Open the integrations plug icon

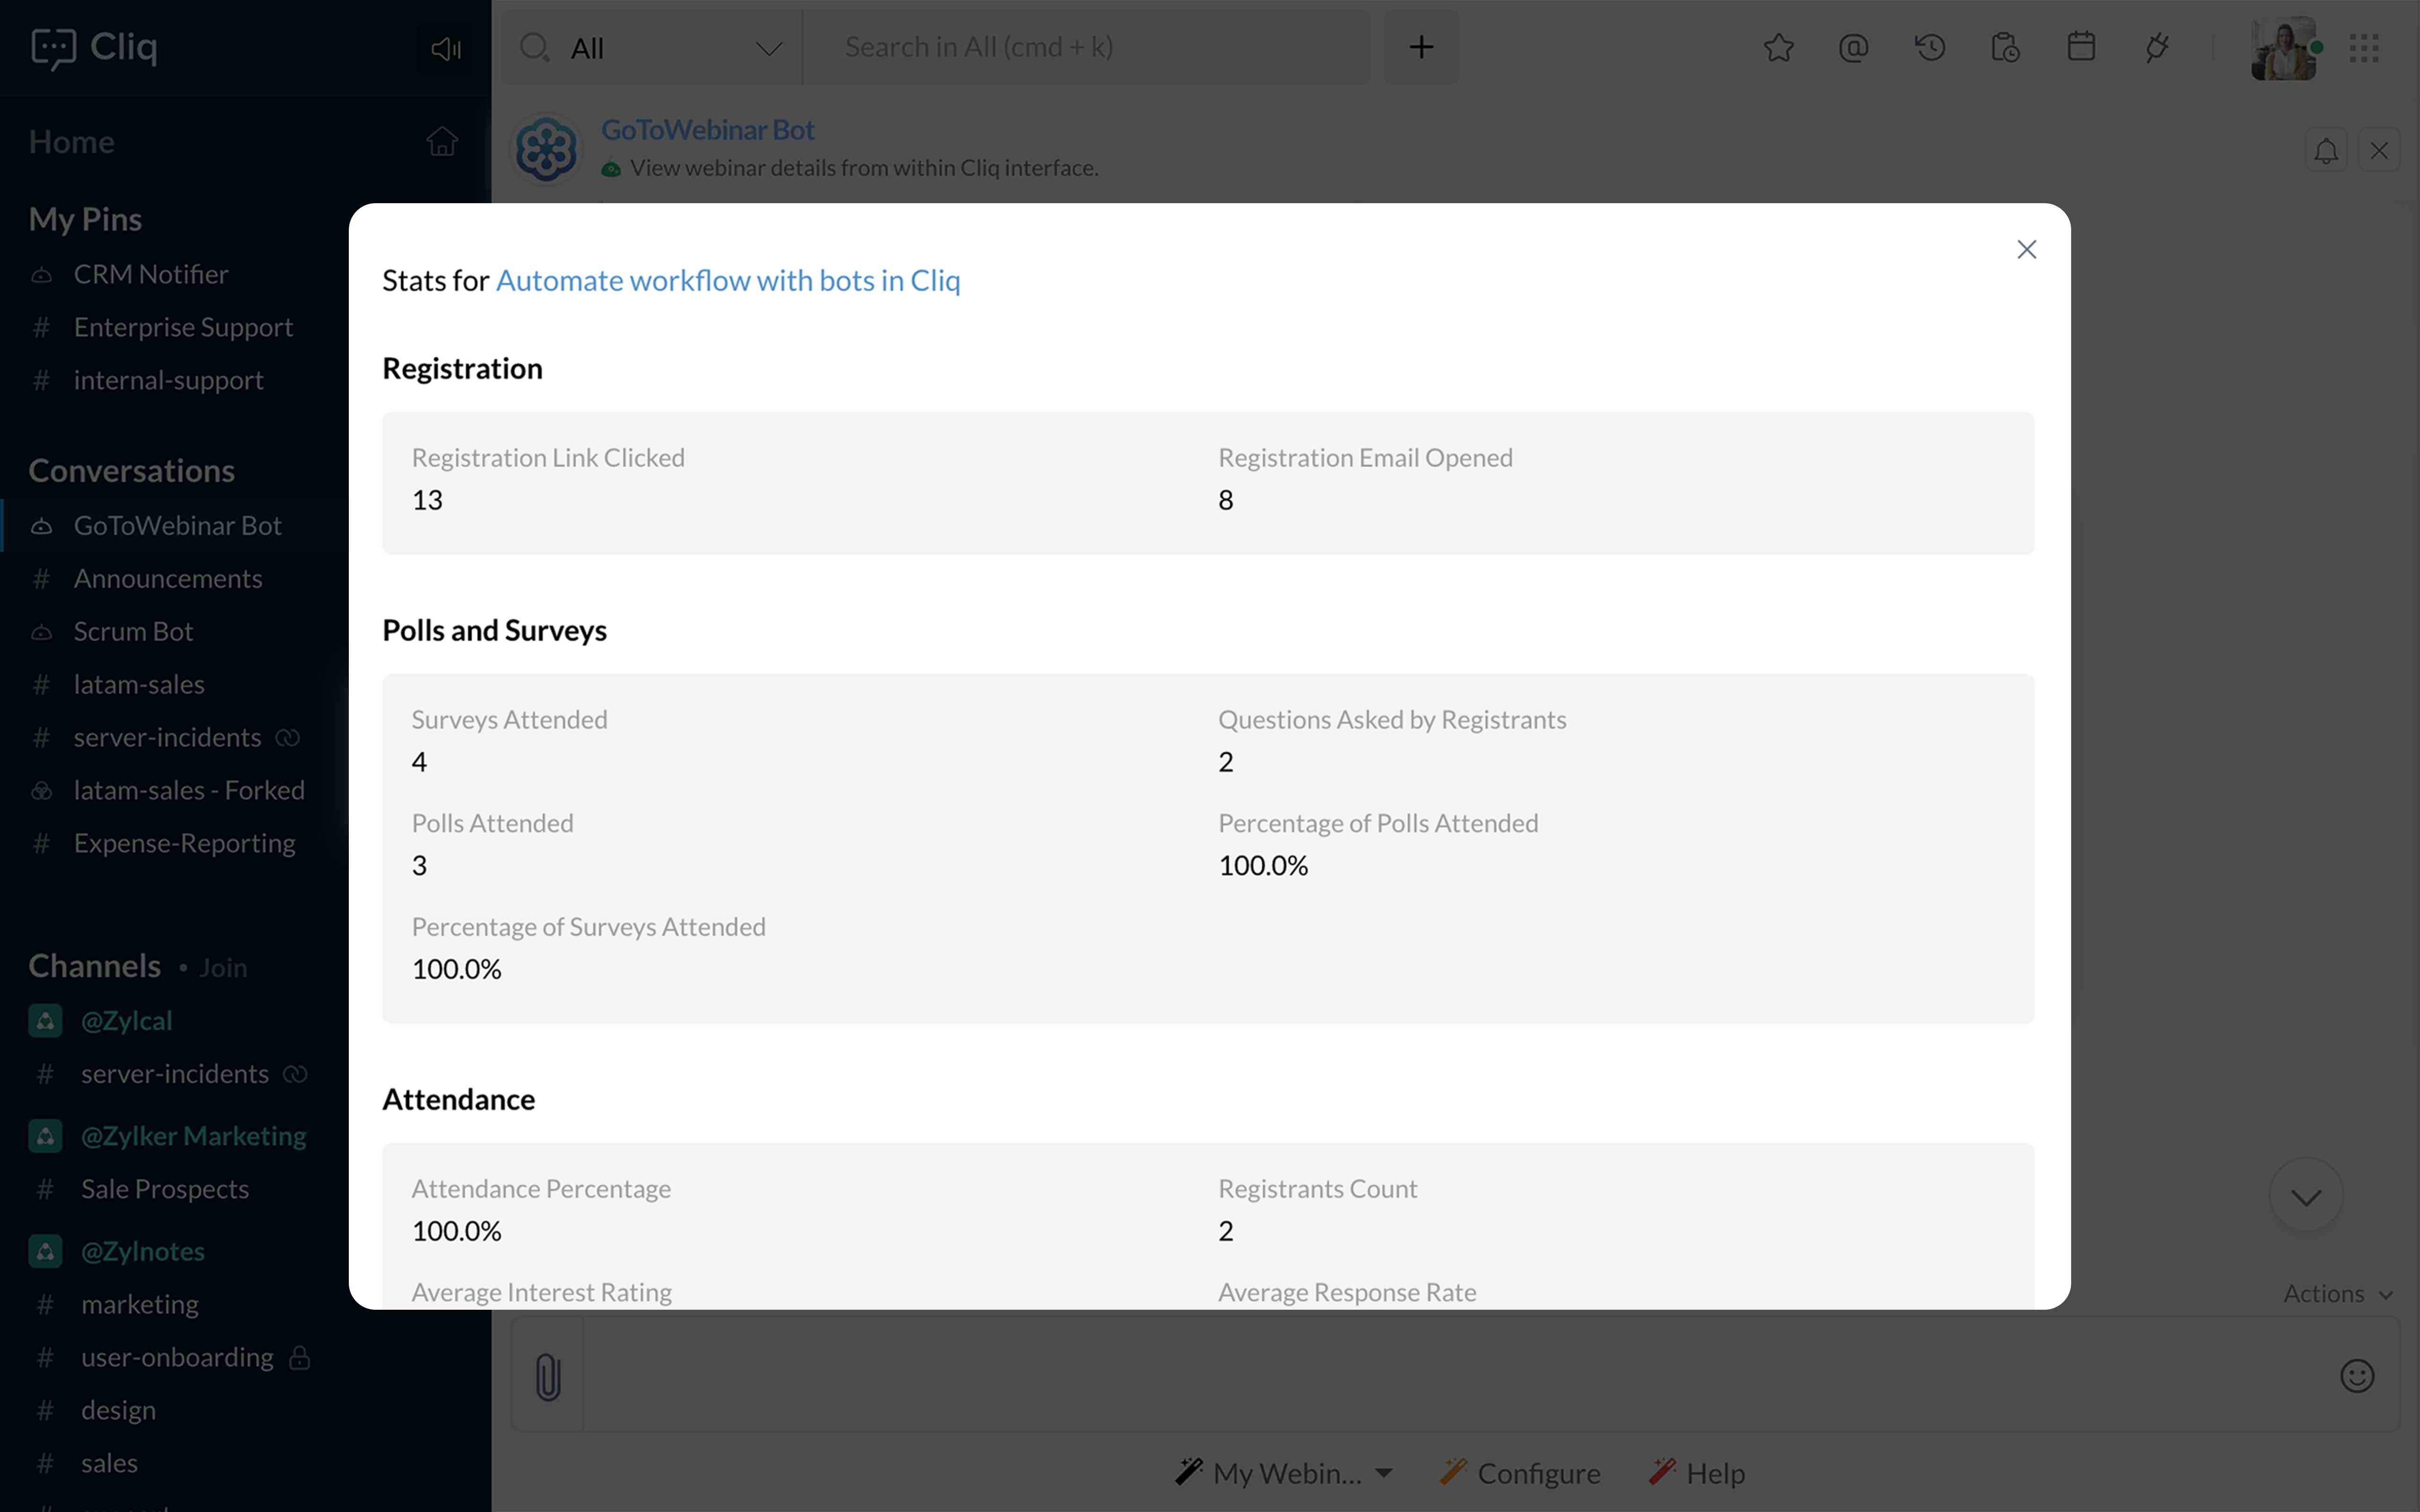(2157, 47)
